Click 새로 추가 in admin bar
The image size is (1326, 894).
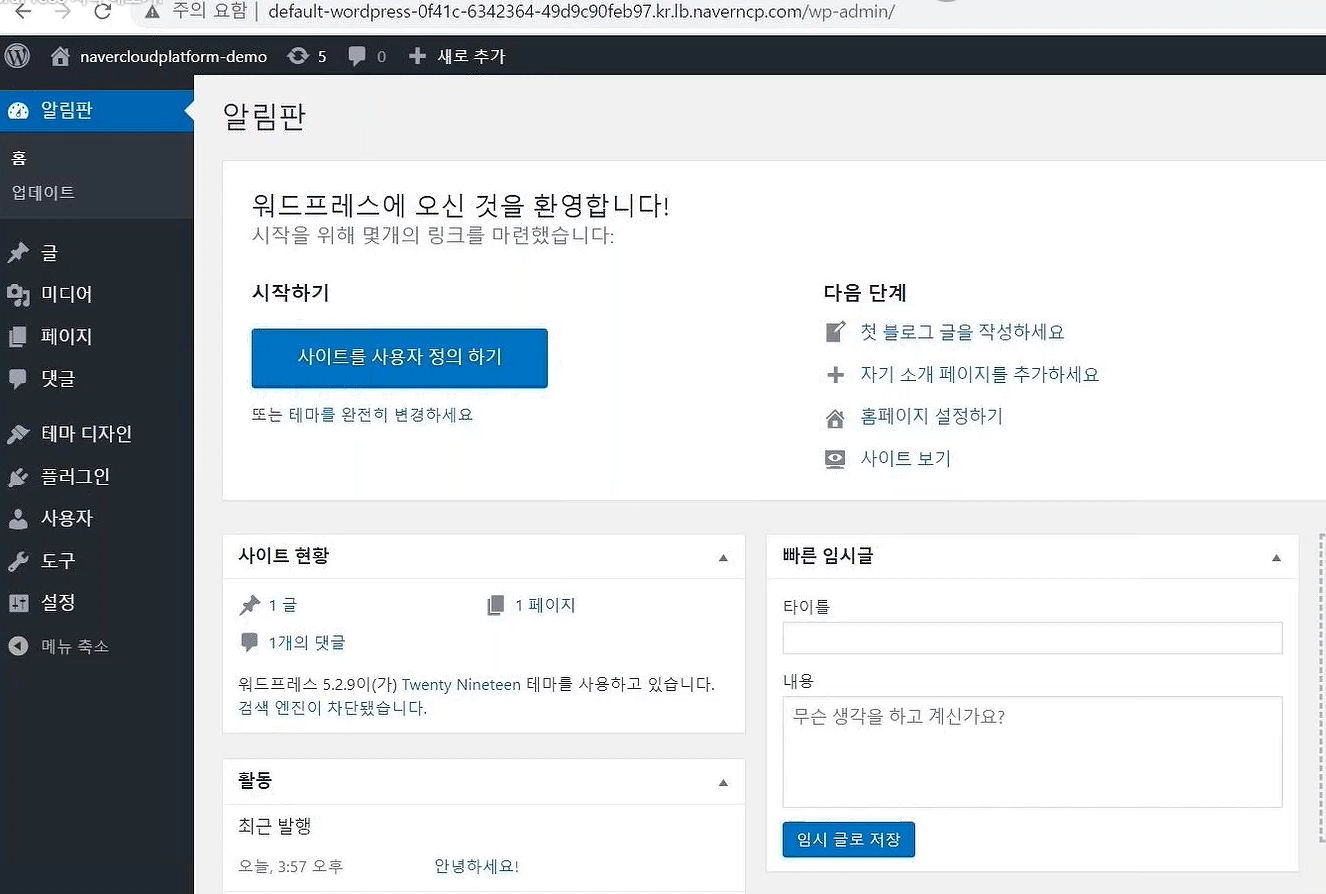pyautogui.click(x=471, y=56)
